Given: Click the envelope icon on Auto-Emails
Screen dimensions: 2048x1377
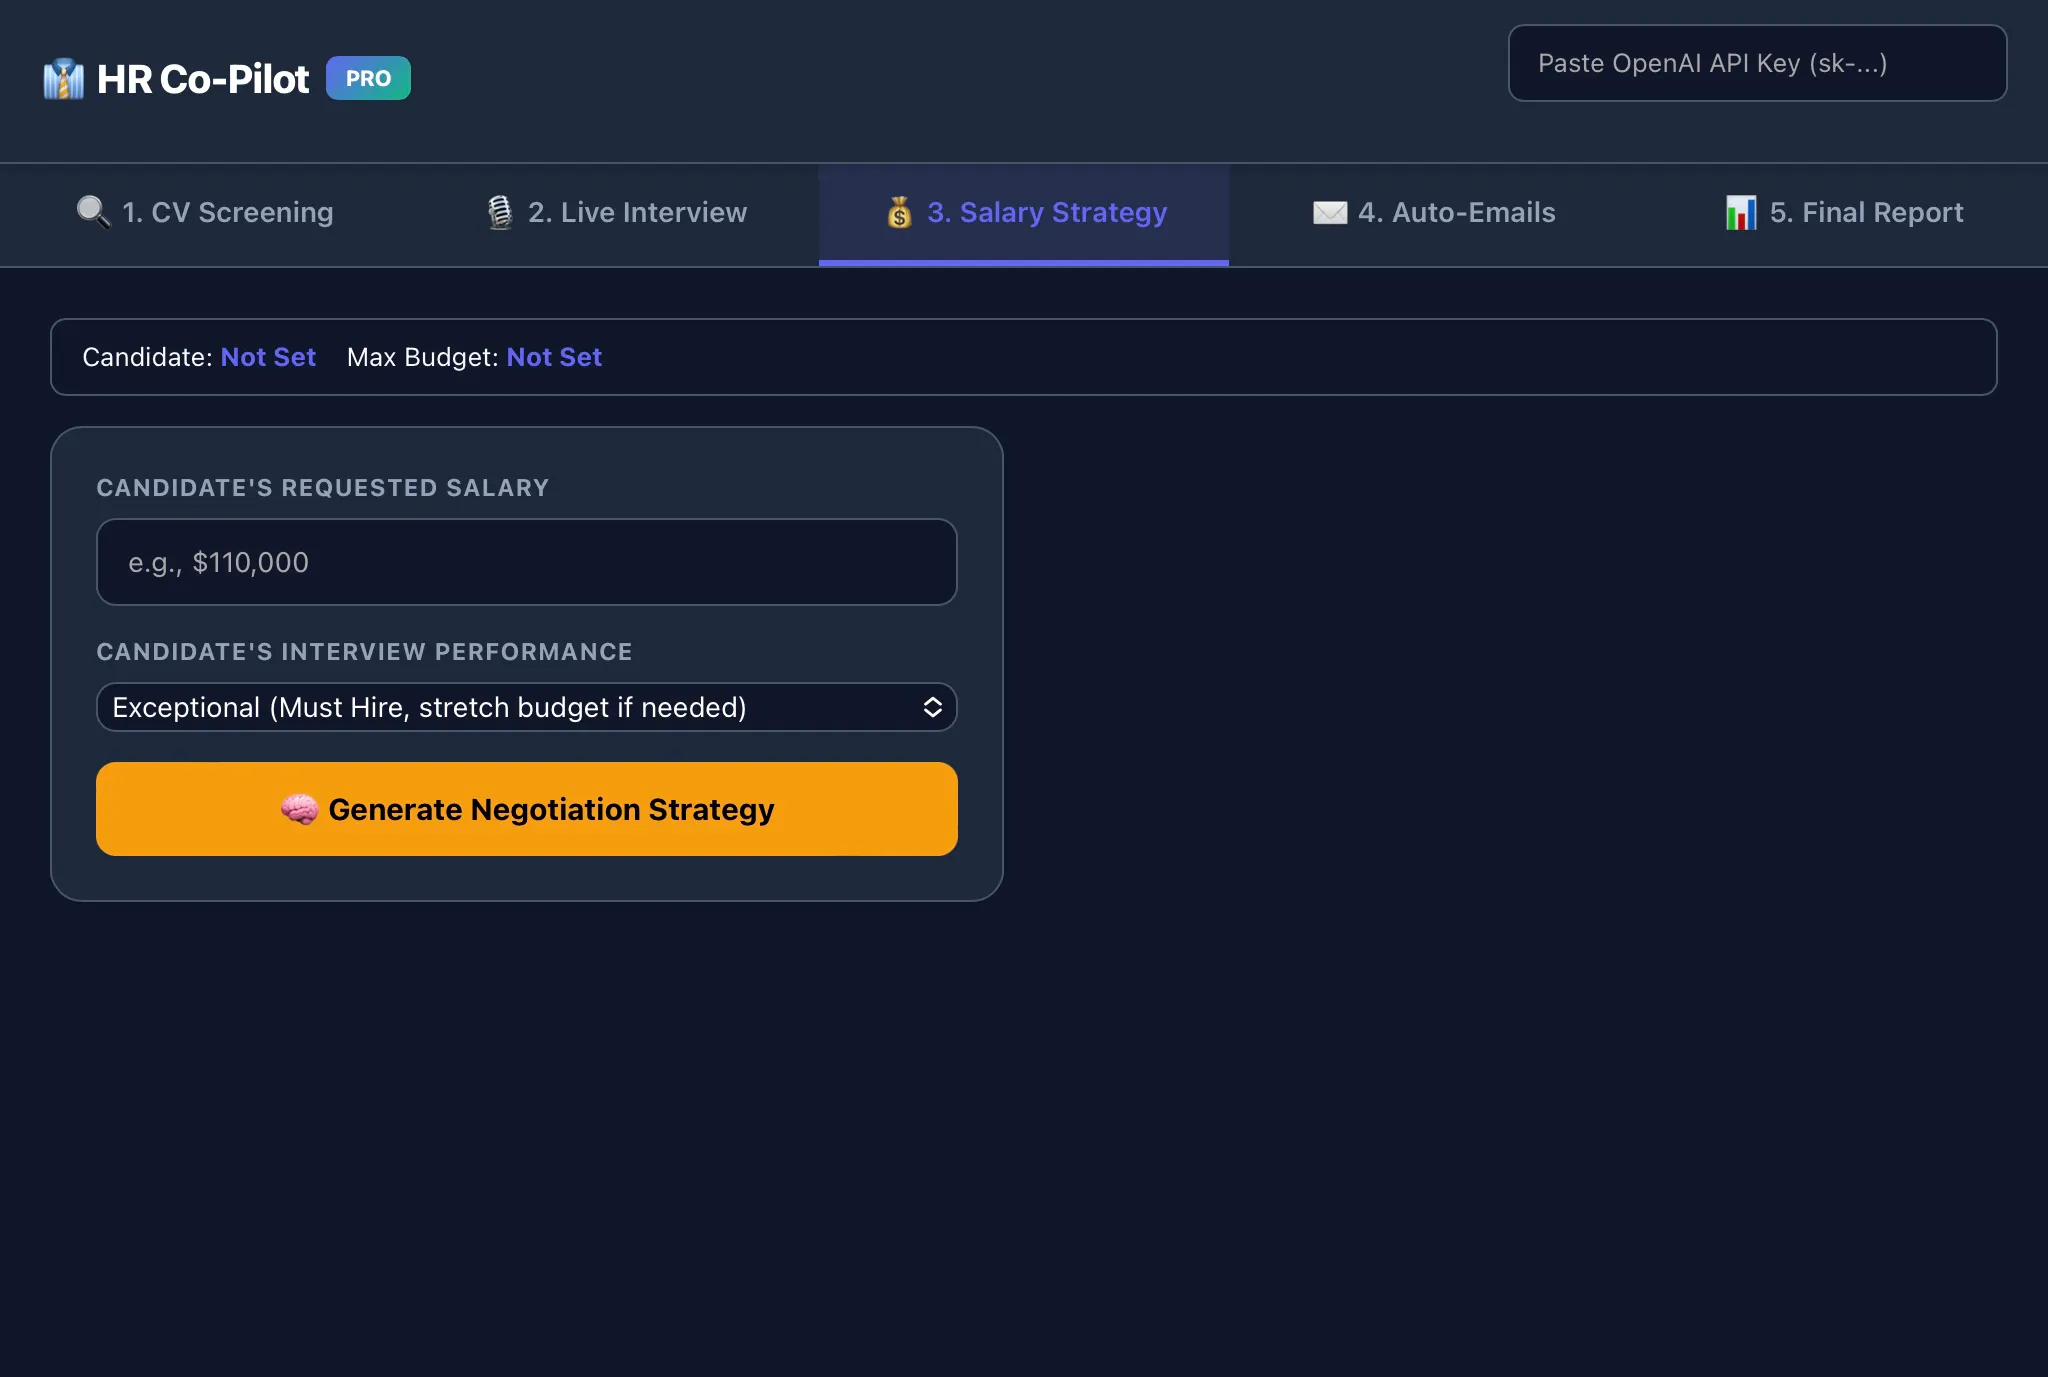Looking at the screenshot, I should (x=1330, y=212).
